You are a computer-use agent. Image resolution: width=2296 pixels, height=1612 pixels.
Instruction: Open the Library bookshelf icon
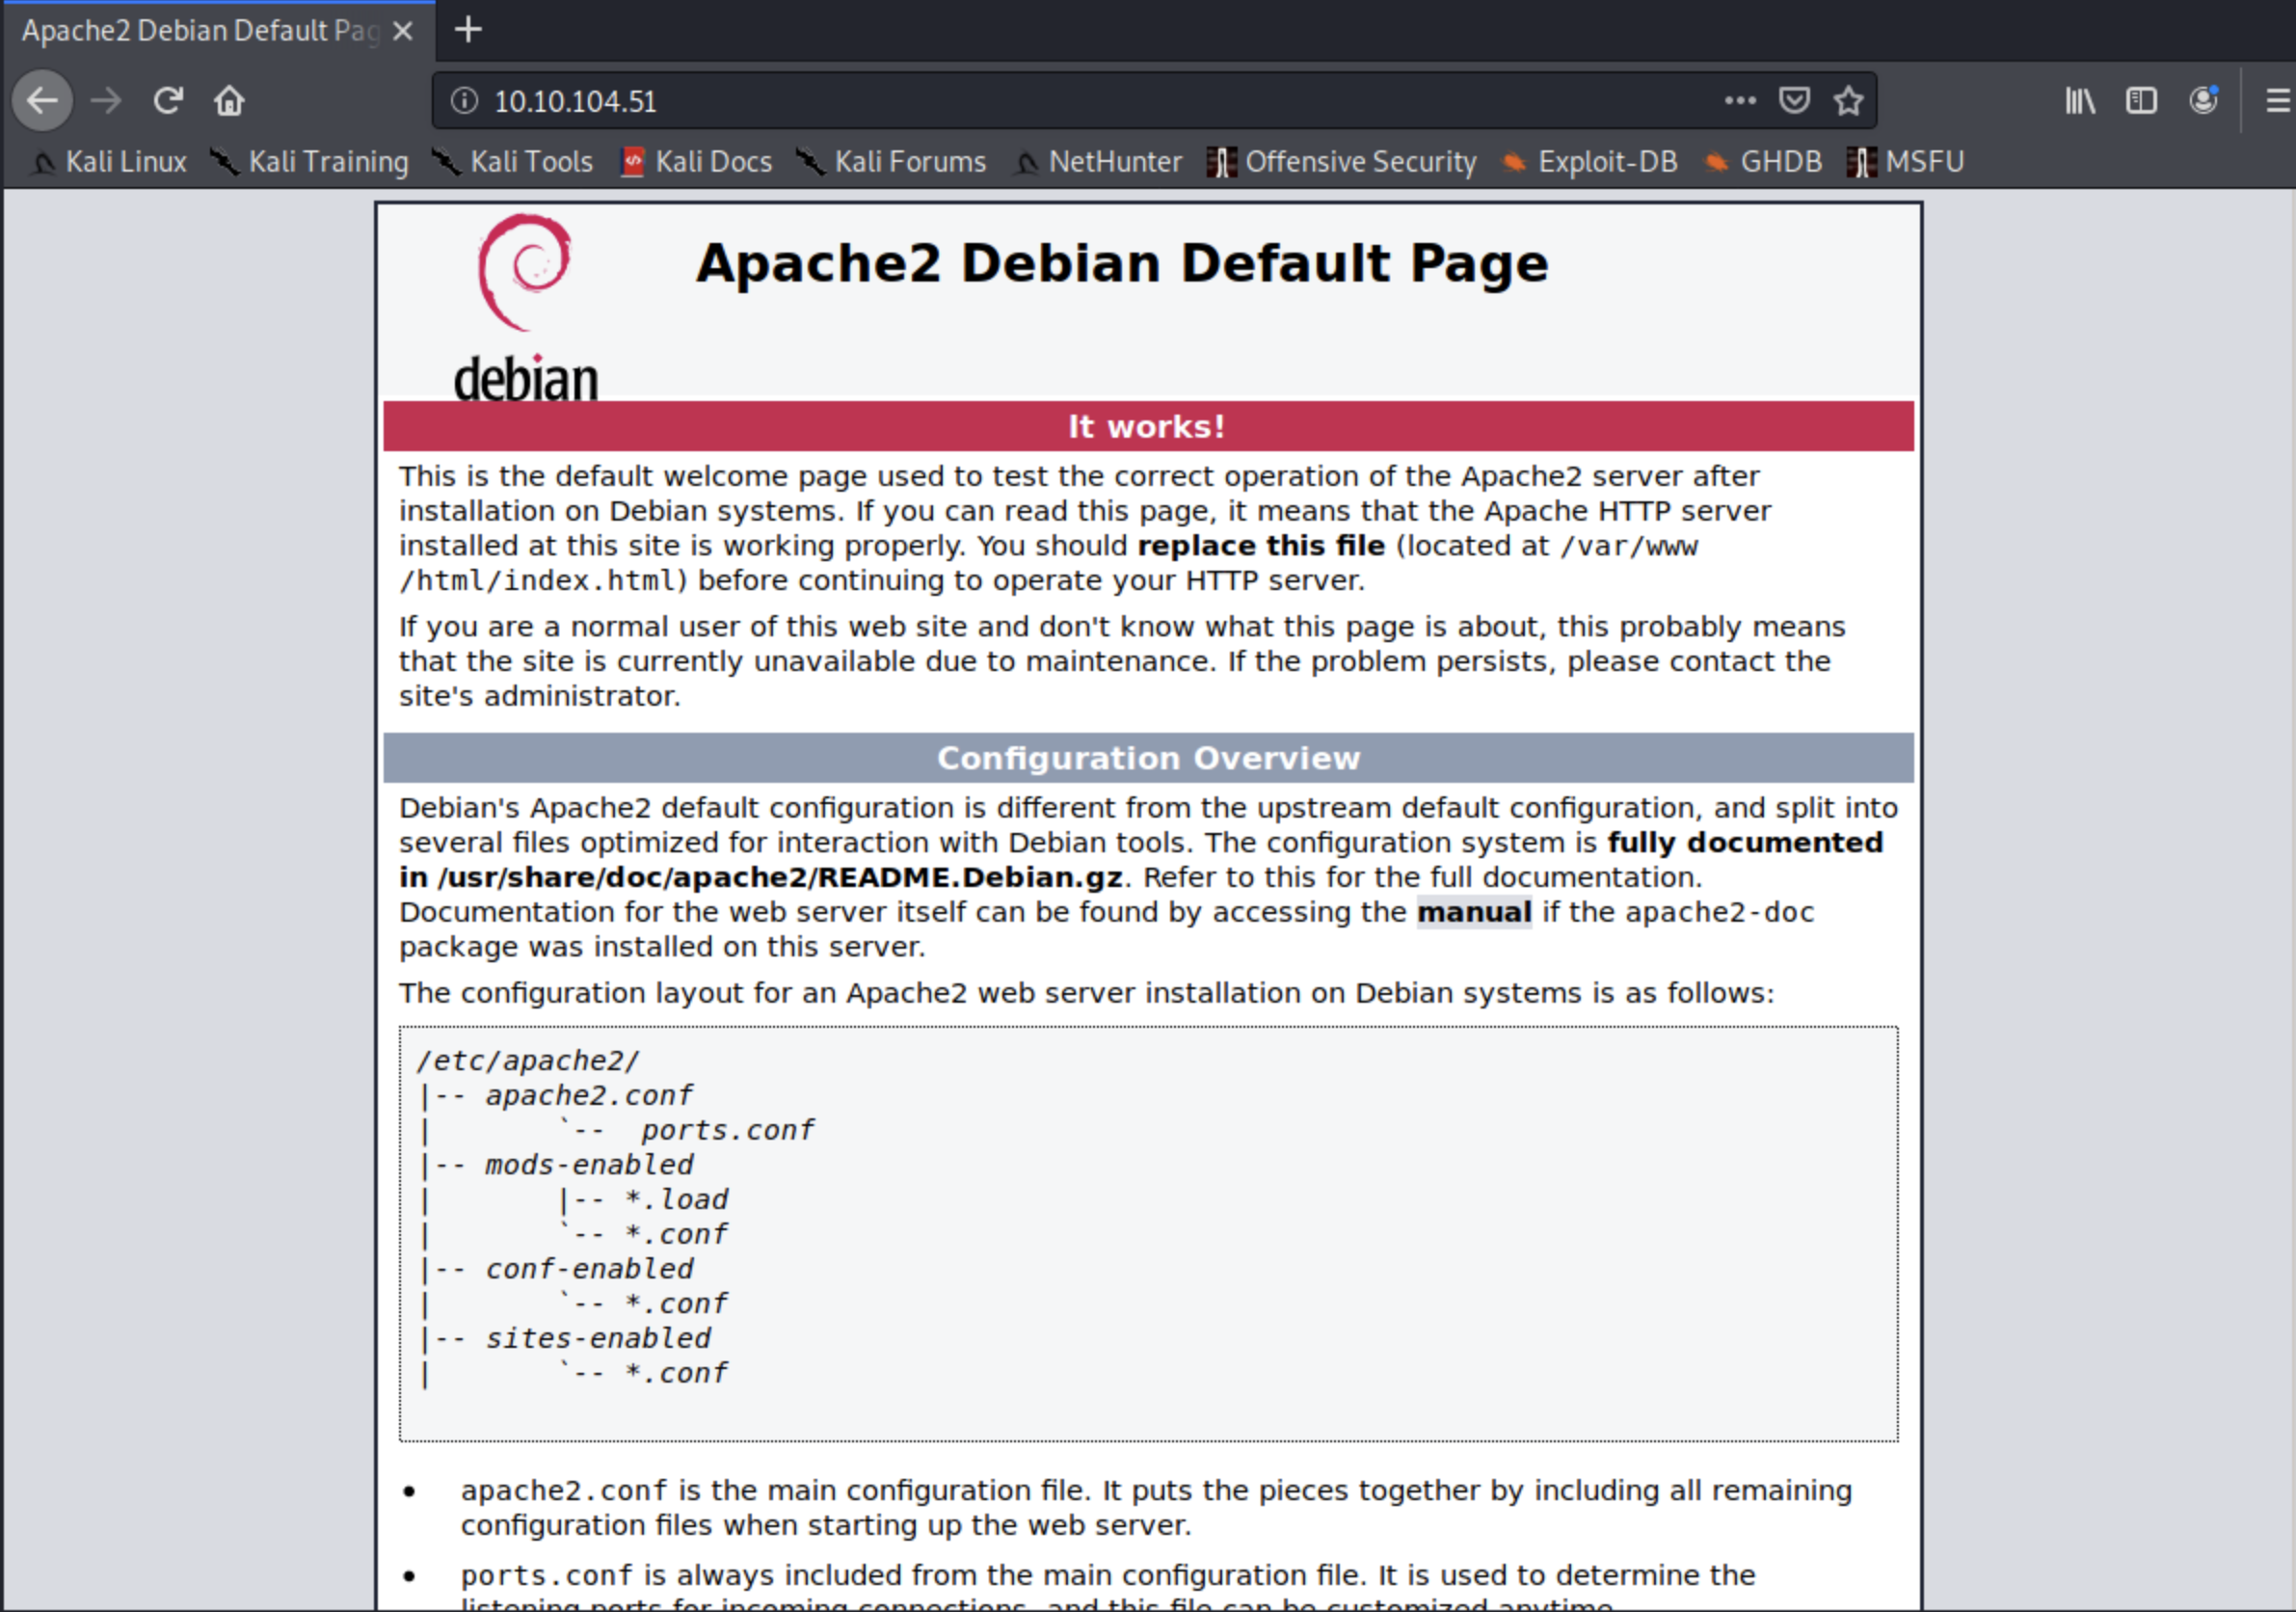pyautogui.click(x=2080, y=101)
